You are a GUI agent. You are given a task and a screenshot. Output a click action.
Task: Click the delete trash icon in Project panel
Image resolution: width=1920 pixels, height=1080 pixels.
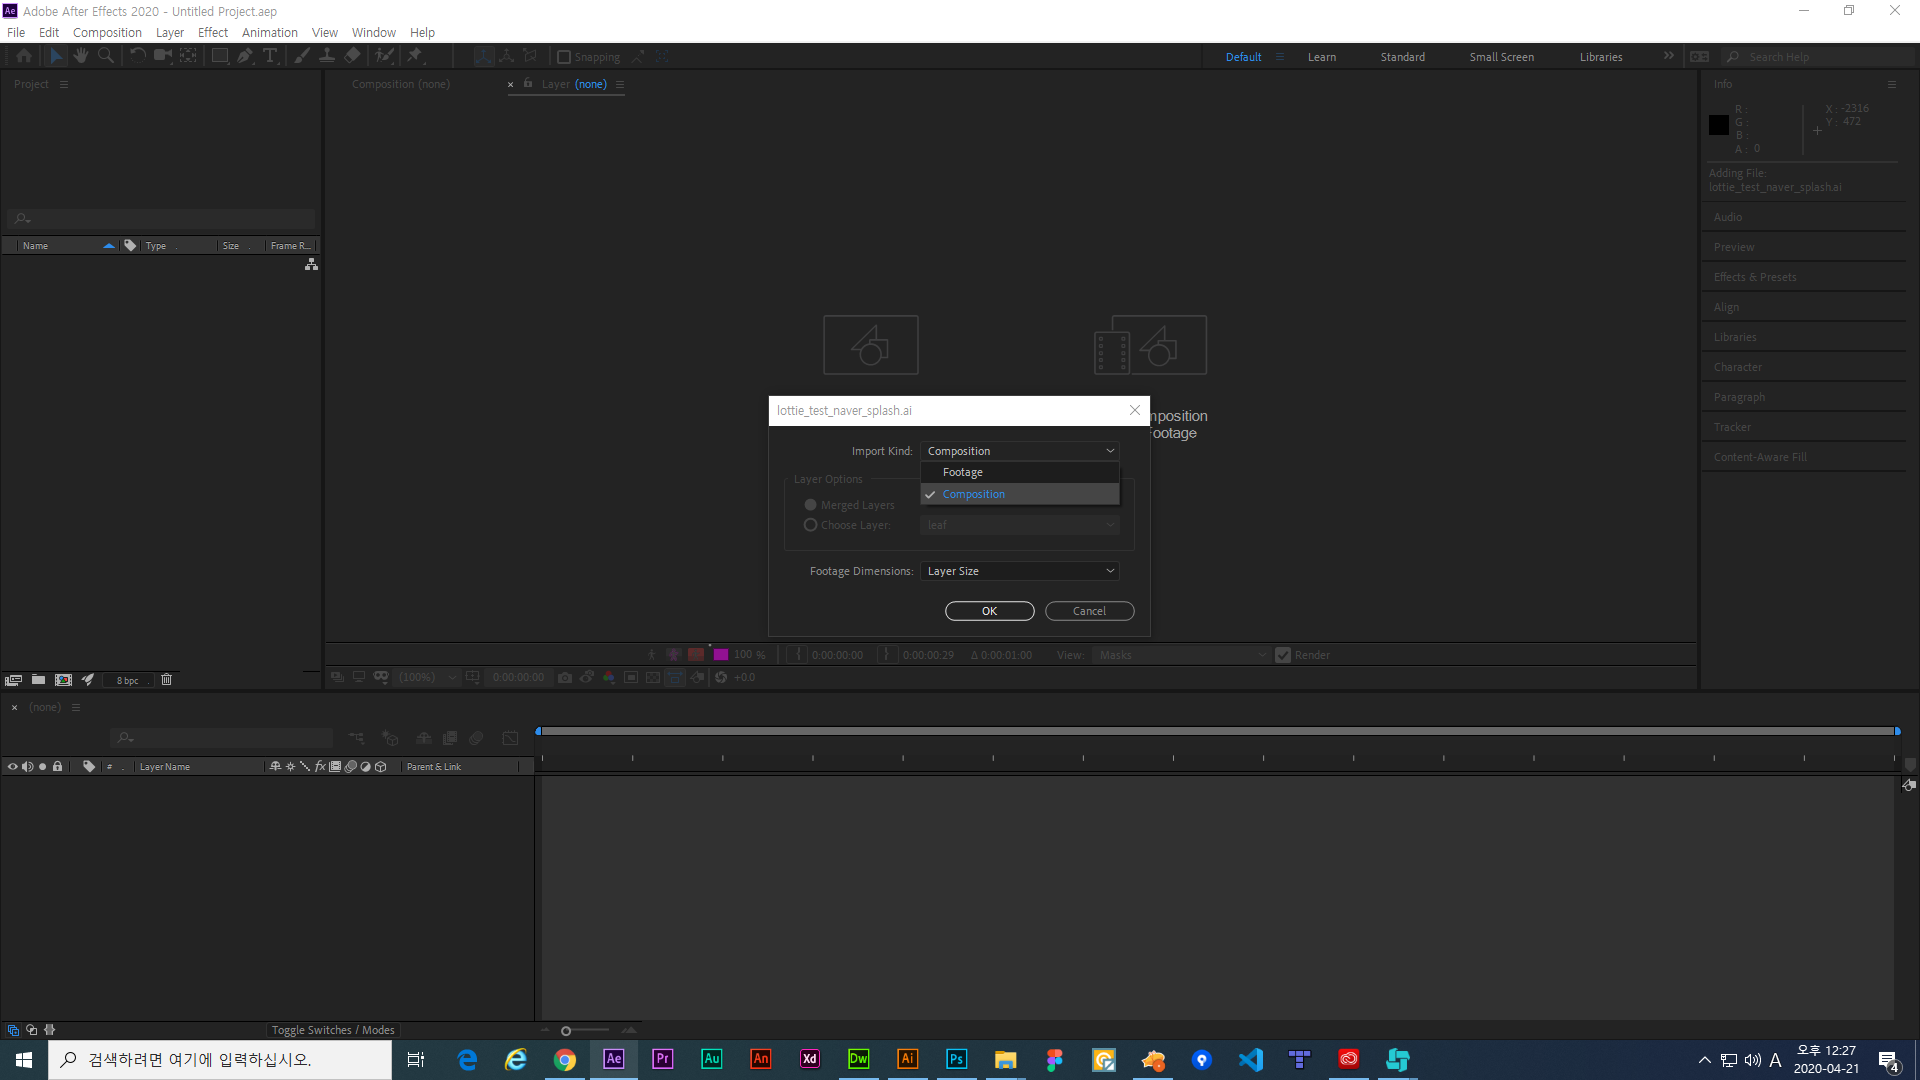(x=167, y=680)
